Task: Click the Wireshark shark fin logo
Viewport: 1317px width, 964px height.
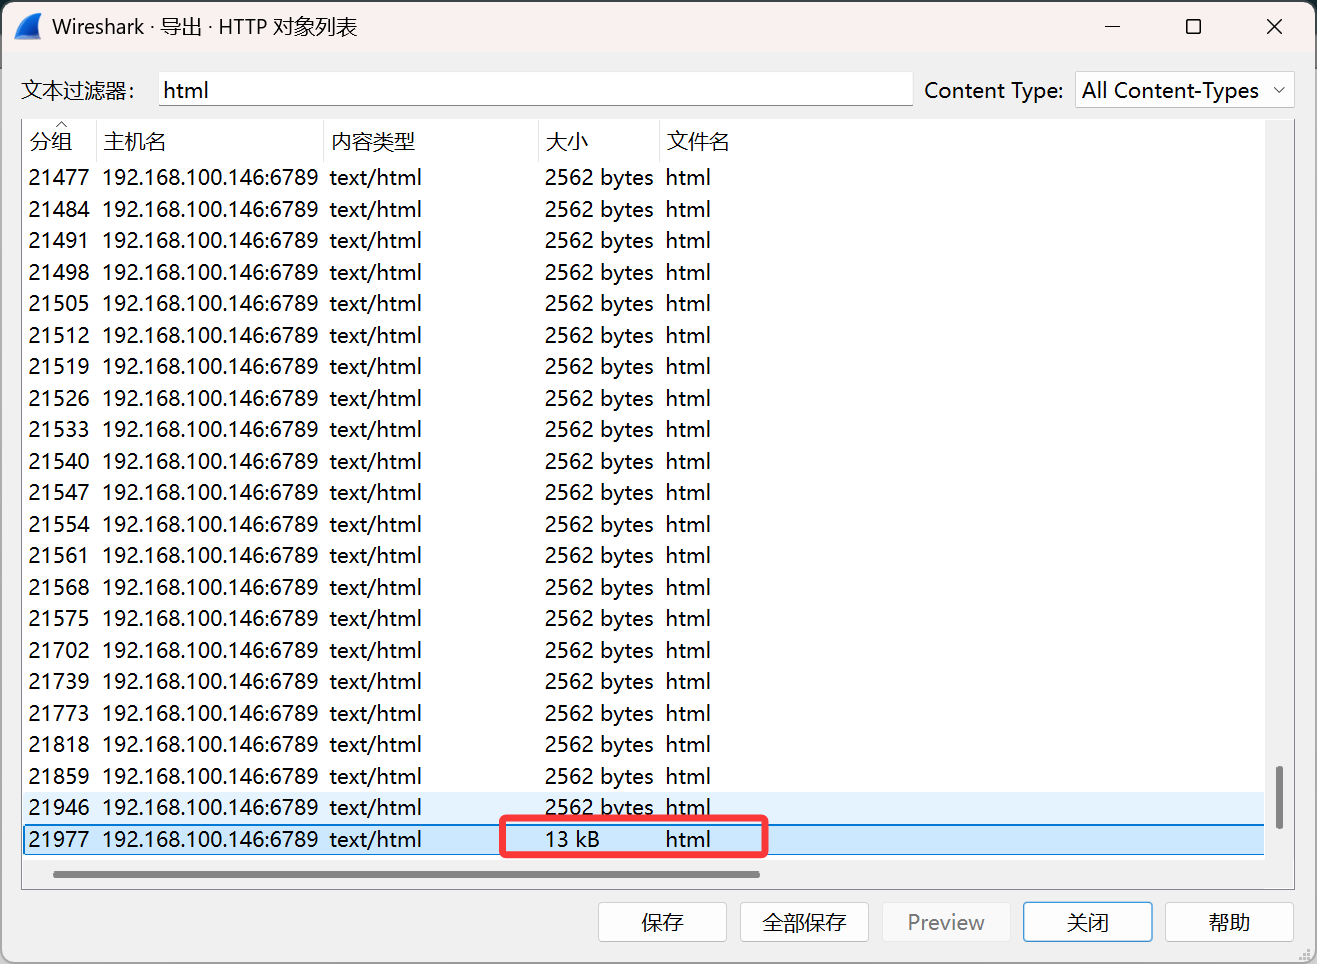Action: [28, 27]
